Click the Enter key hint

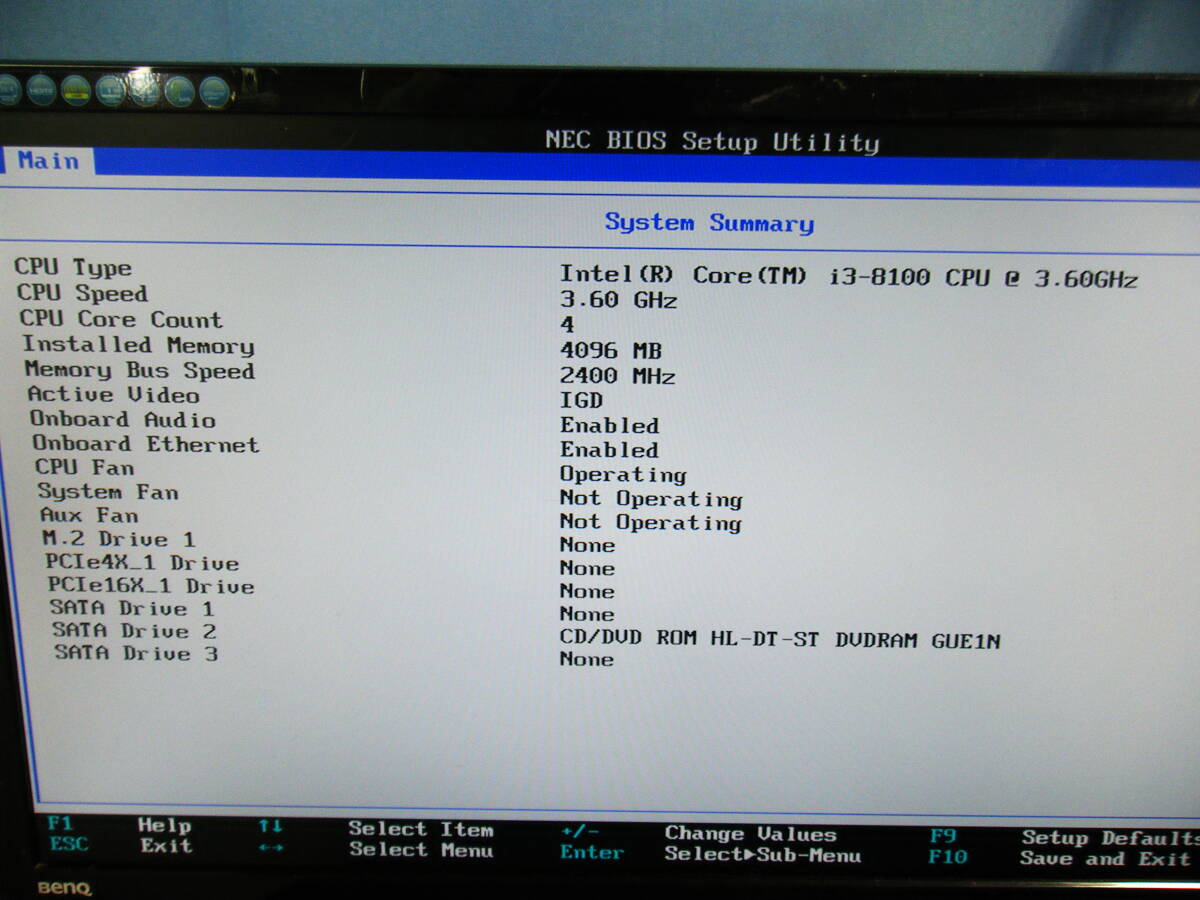(x=592, y=853)
